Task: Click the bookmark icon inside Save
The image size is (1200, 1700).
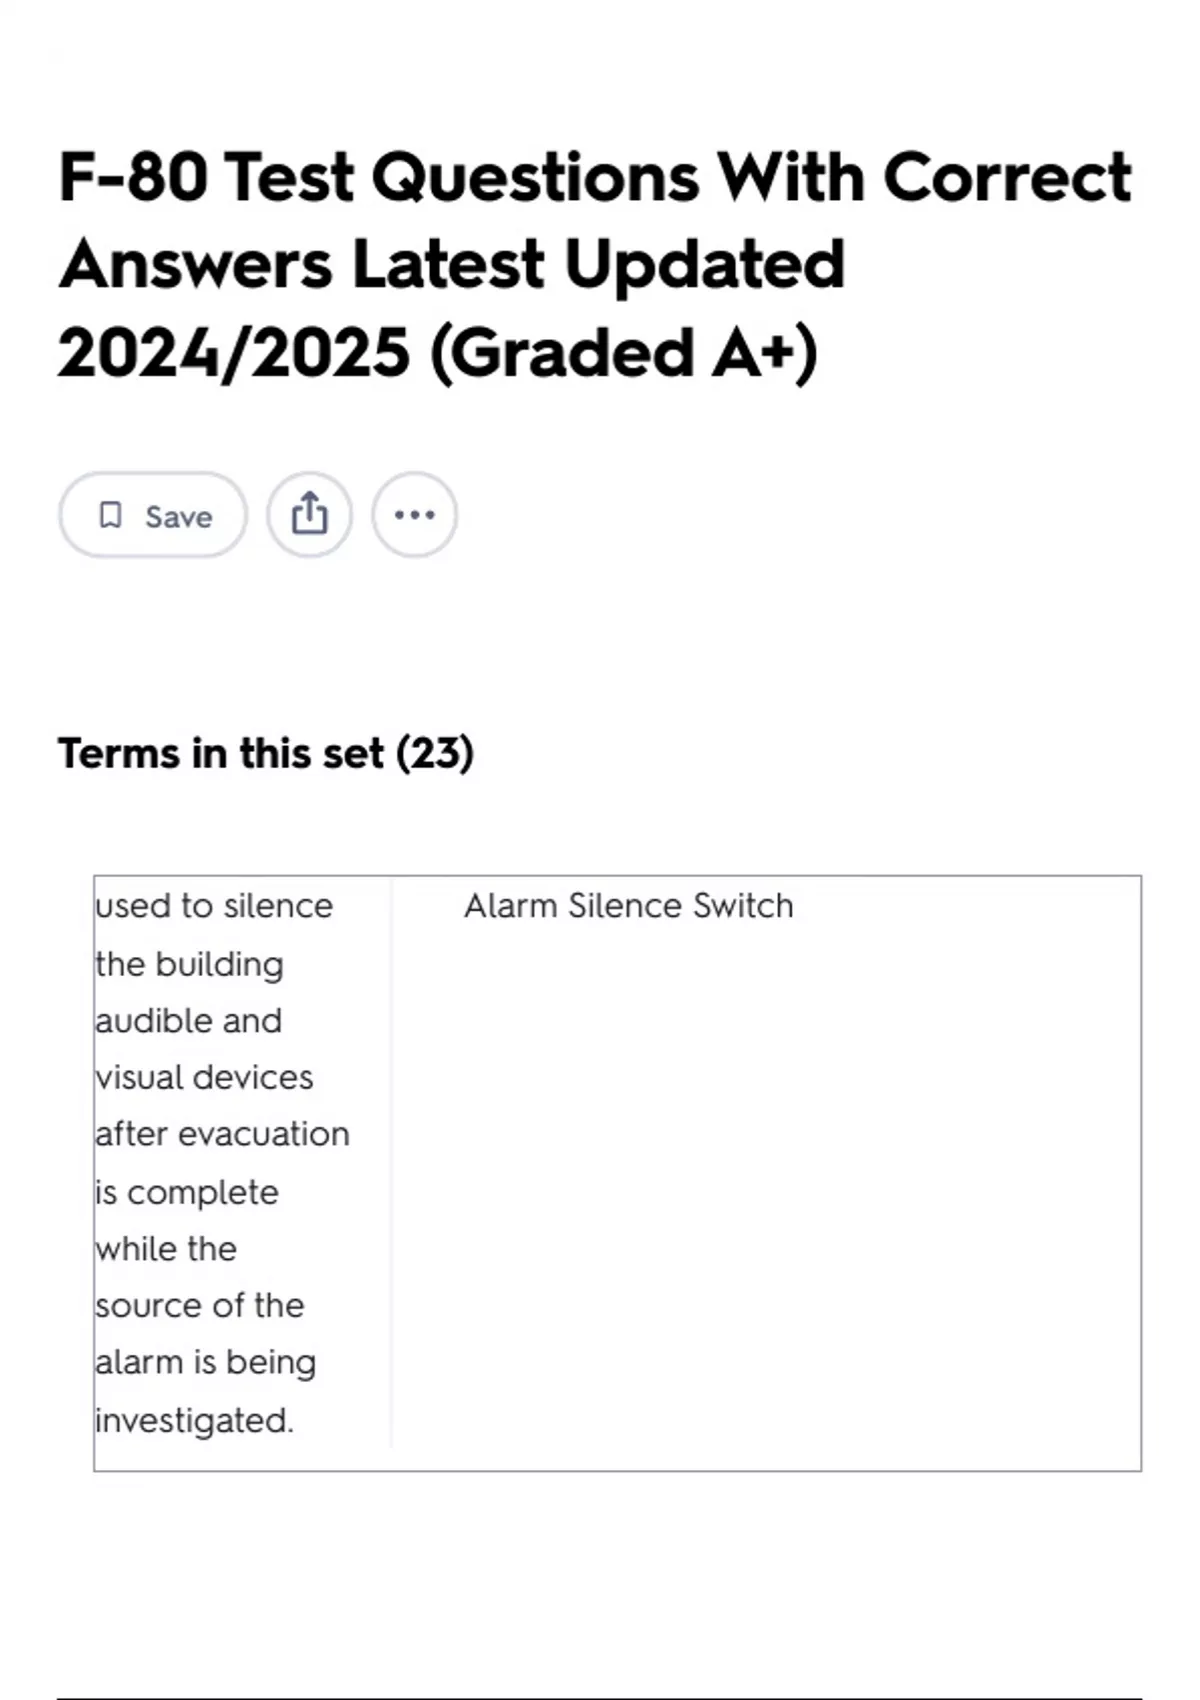Action: click(x=110, y=516)
